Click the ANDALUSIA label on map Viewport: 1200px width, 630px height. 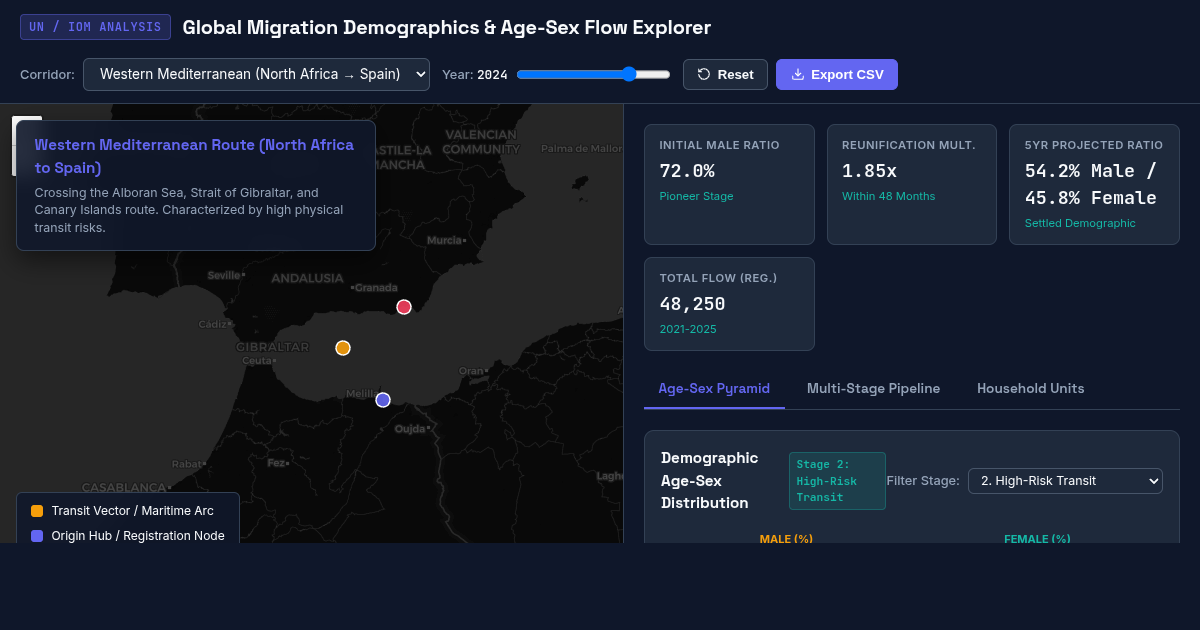(x=307, y=278)
